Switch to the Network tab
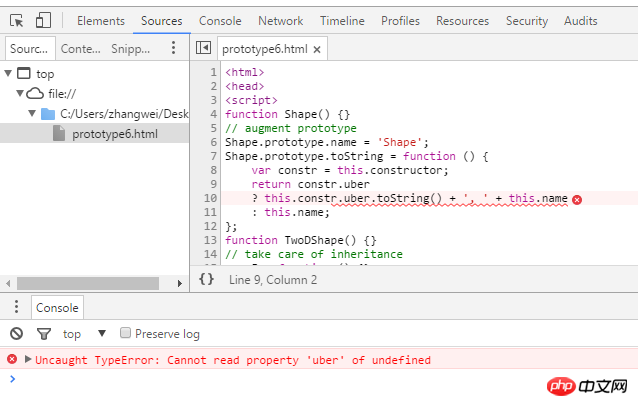This screenshot has height=406, width=638. tap(280, 20)
